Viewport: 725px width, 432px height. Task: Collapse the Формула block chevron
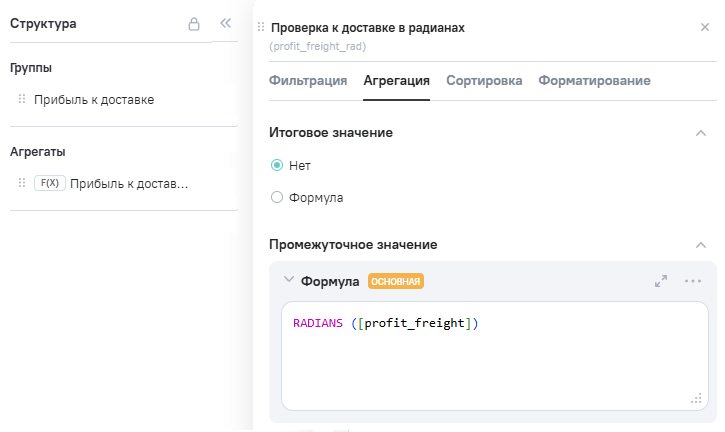[289, 281]
